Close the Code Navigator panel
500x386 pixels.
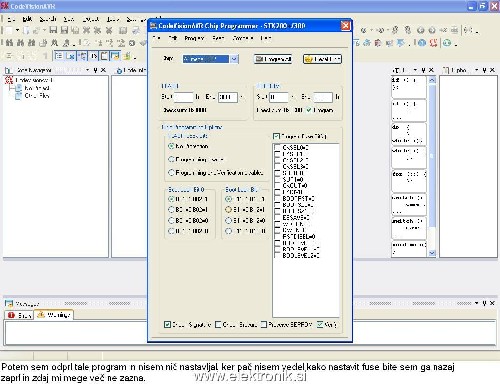coord(103,70)
